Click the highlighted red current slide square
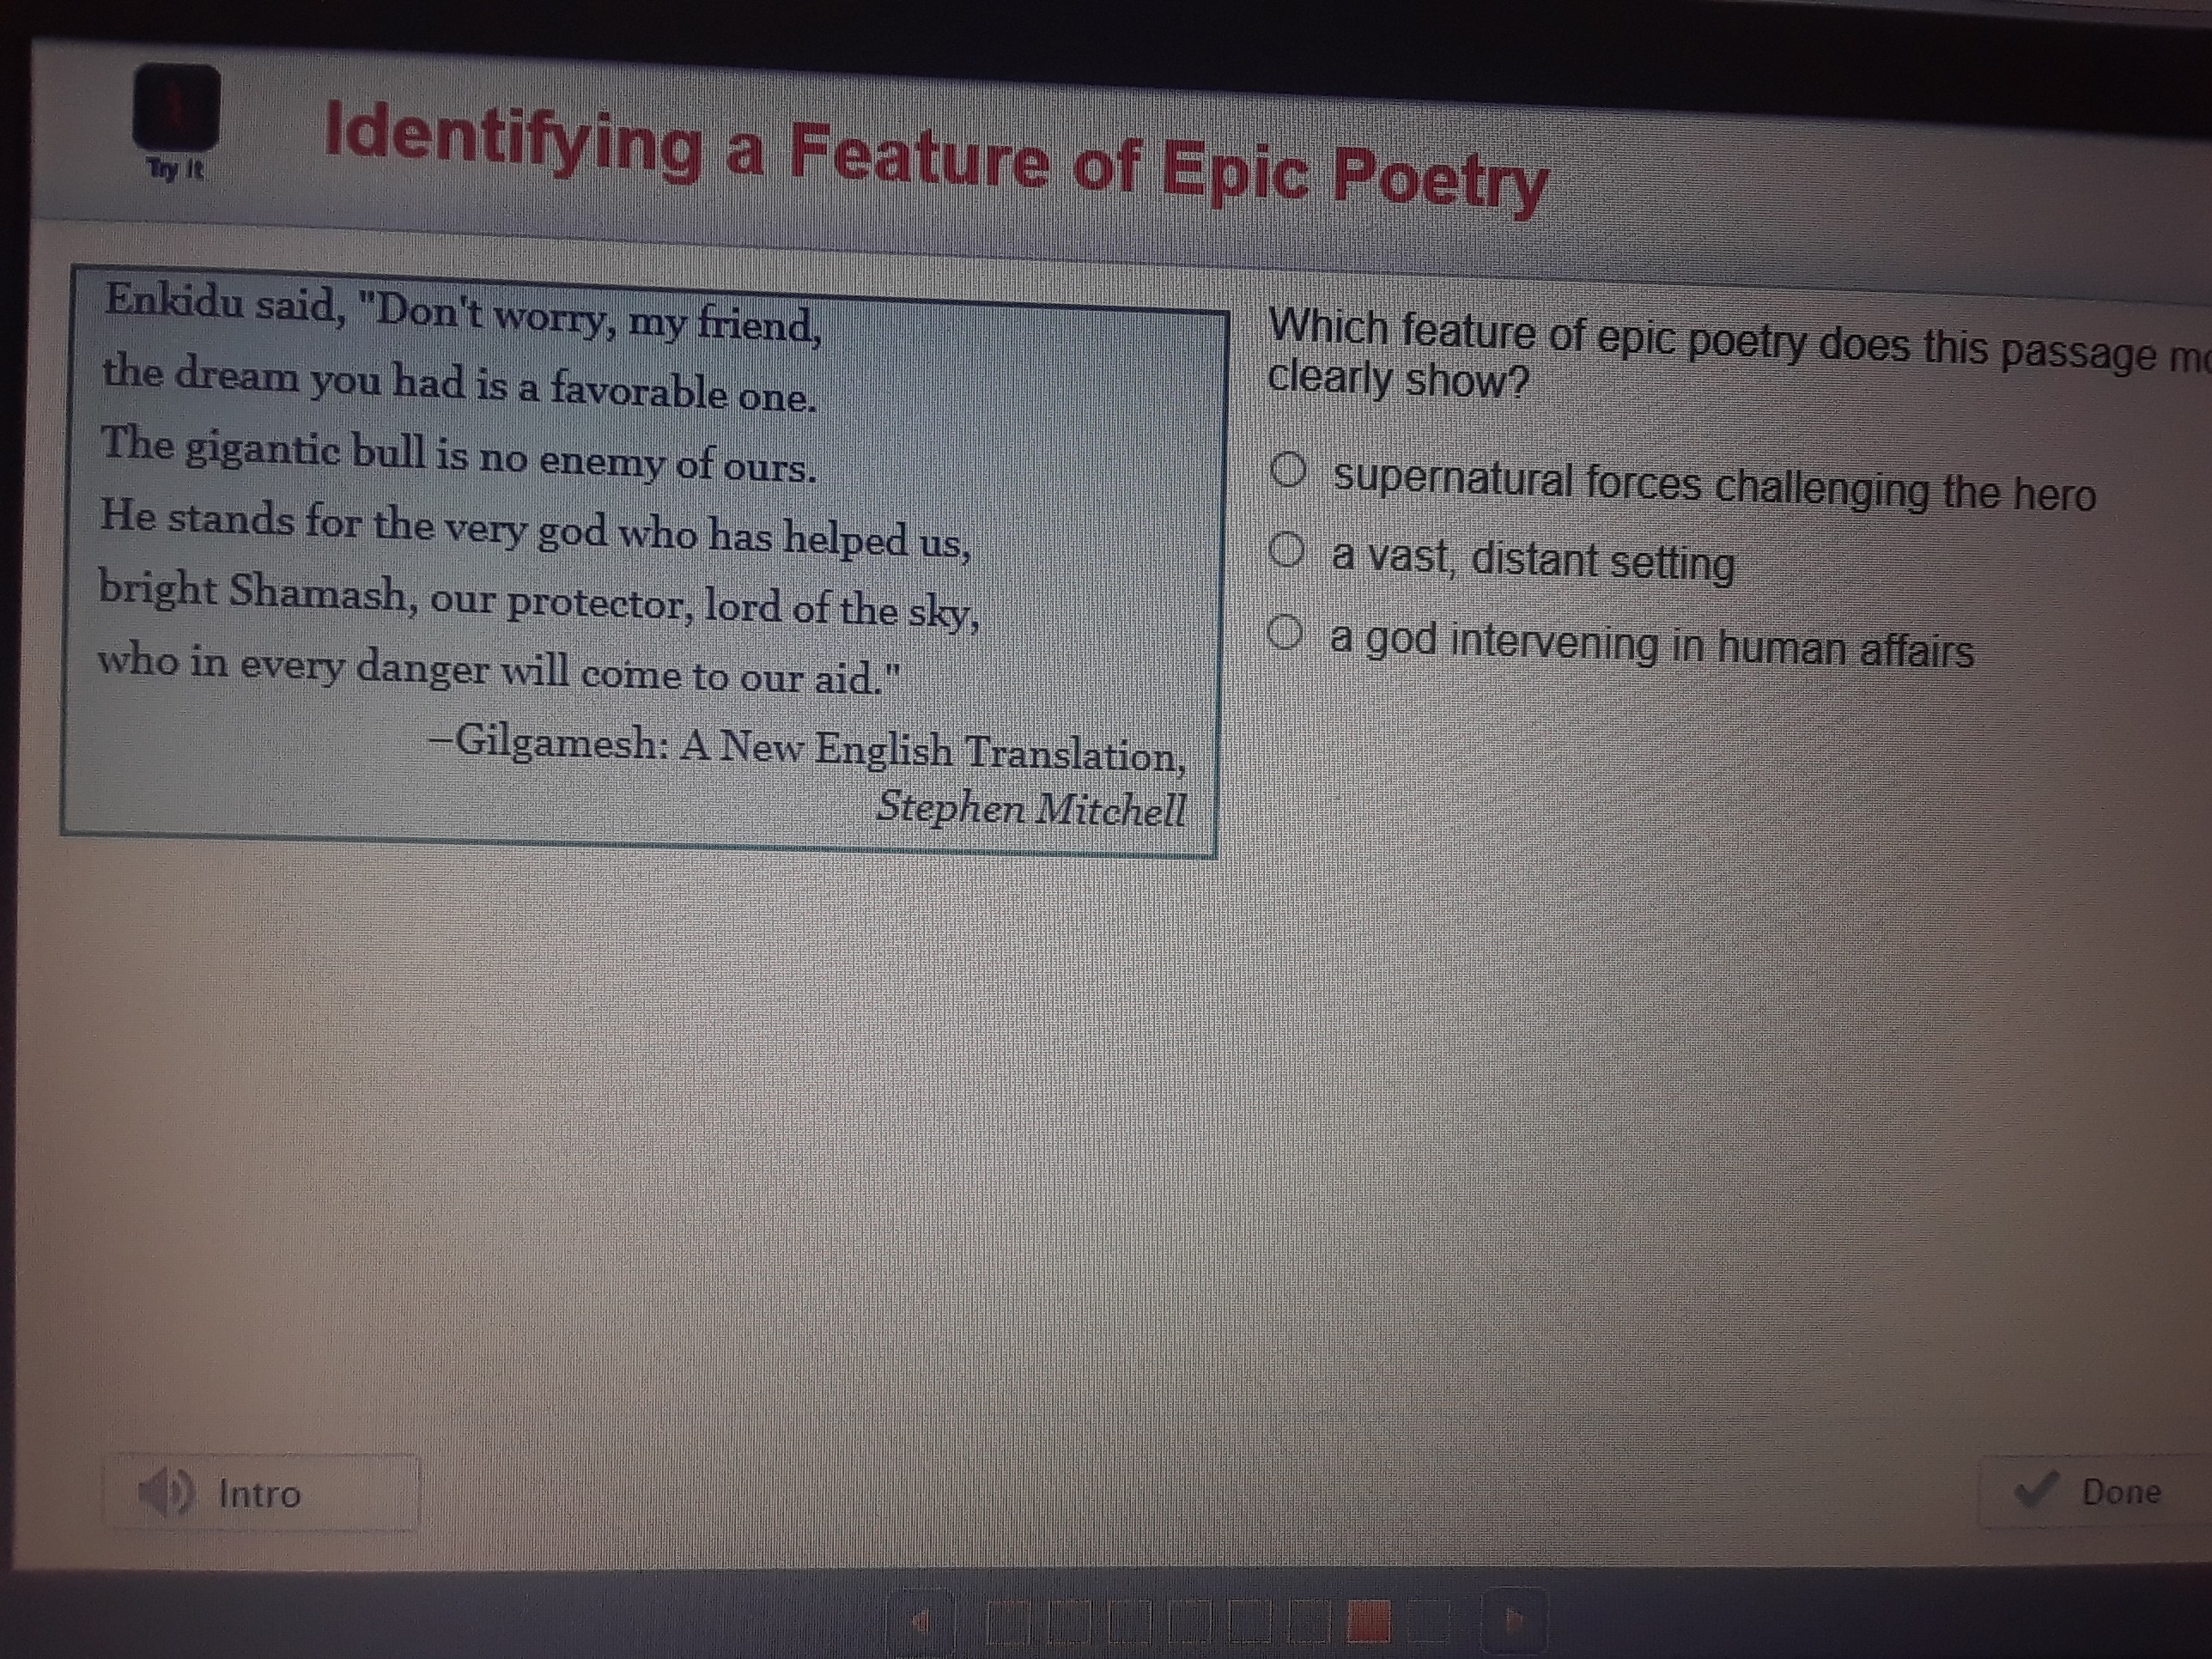 [x=1369, y=1621]
